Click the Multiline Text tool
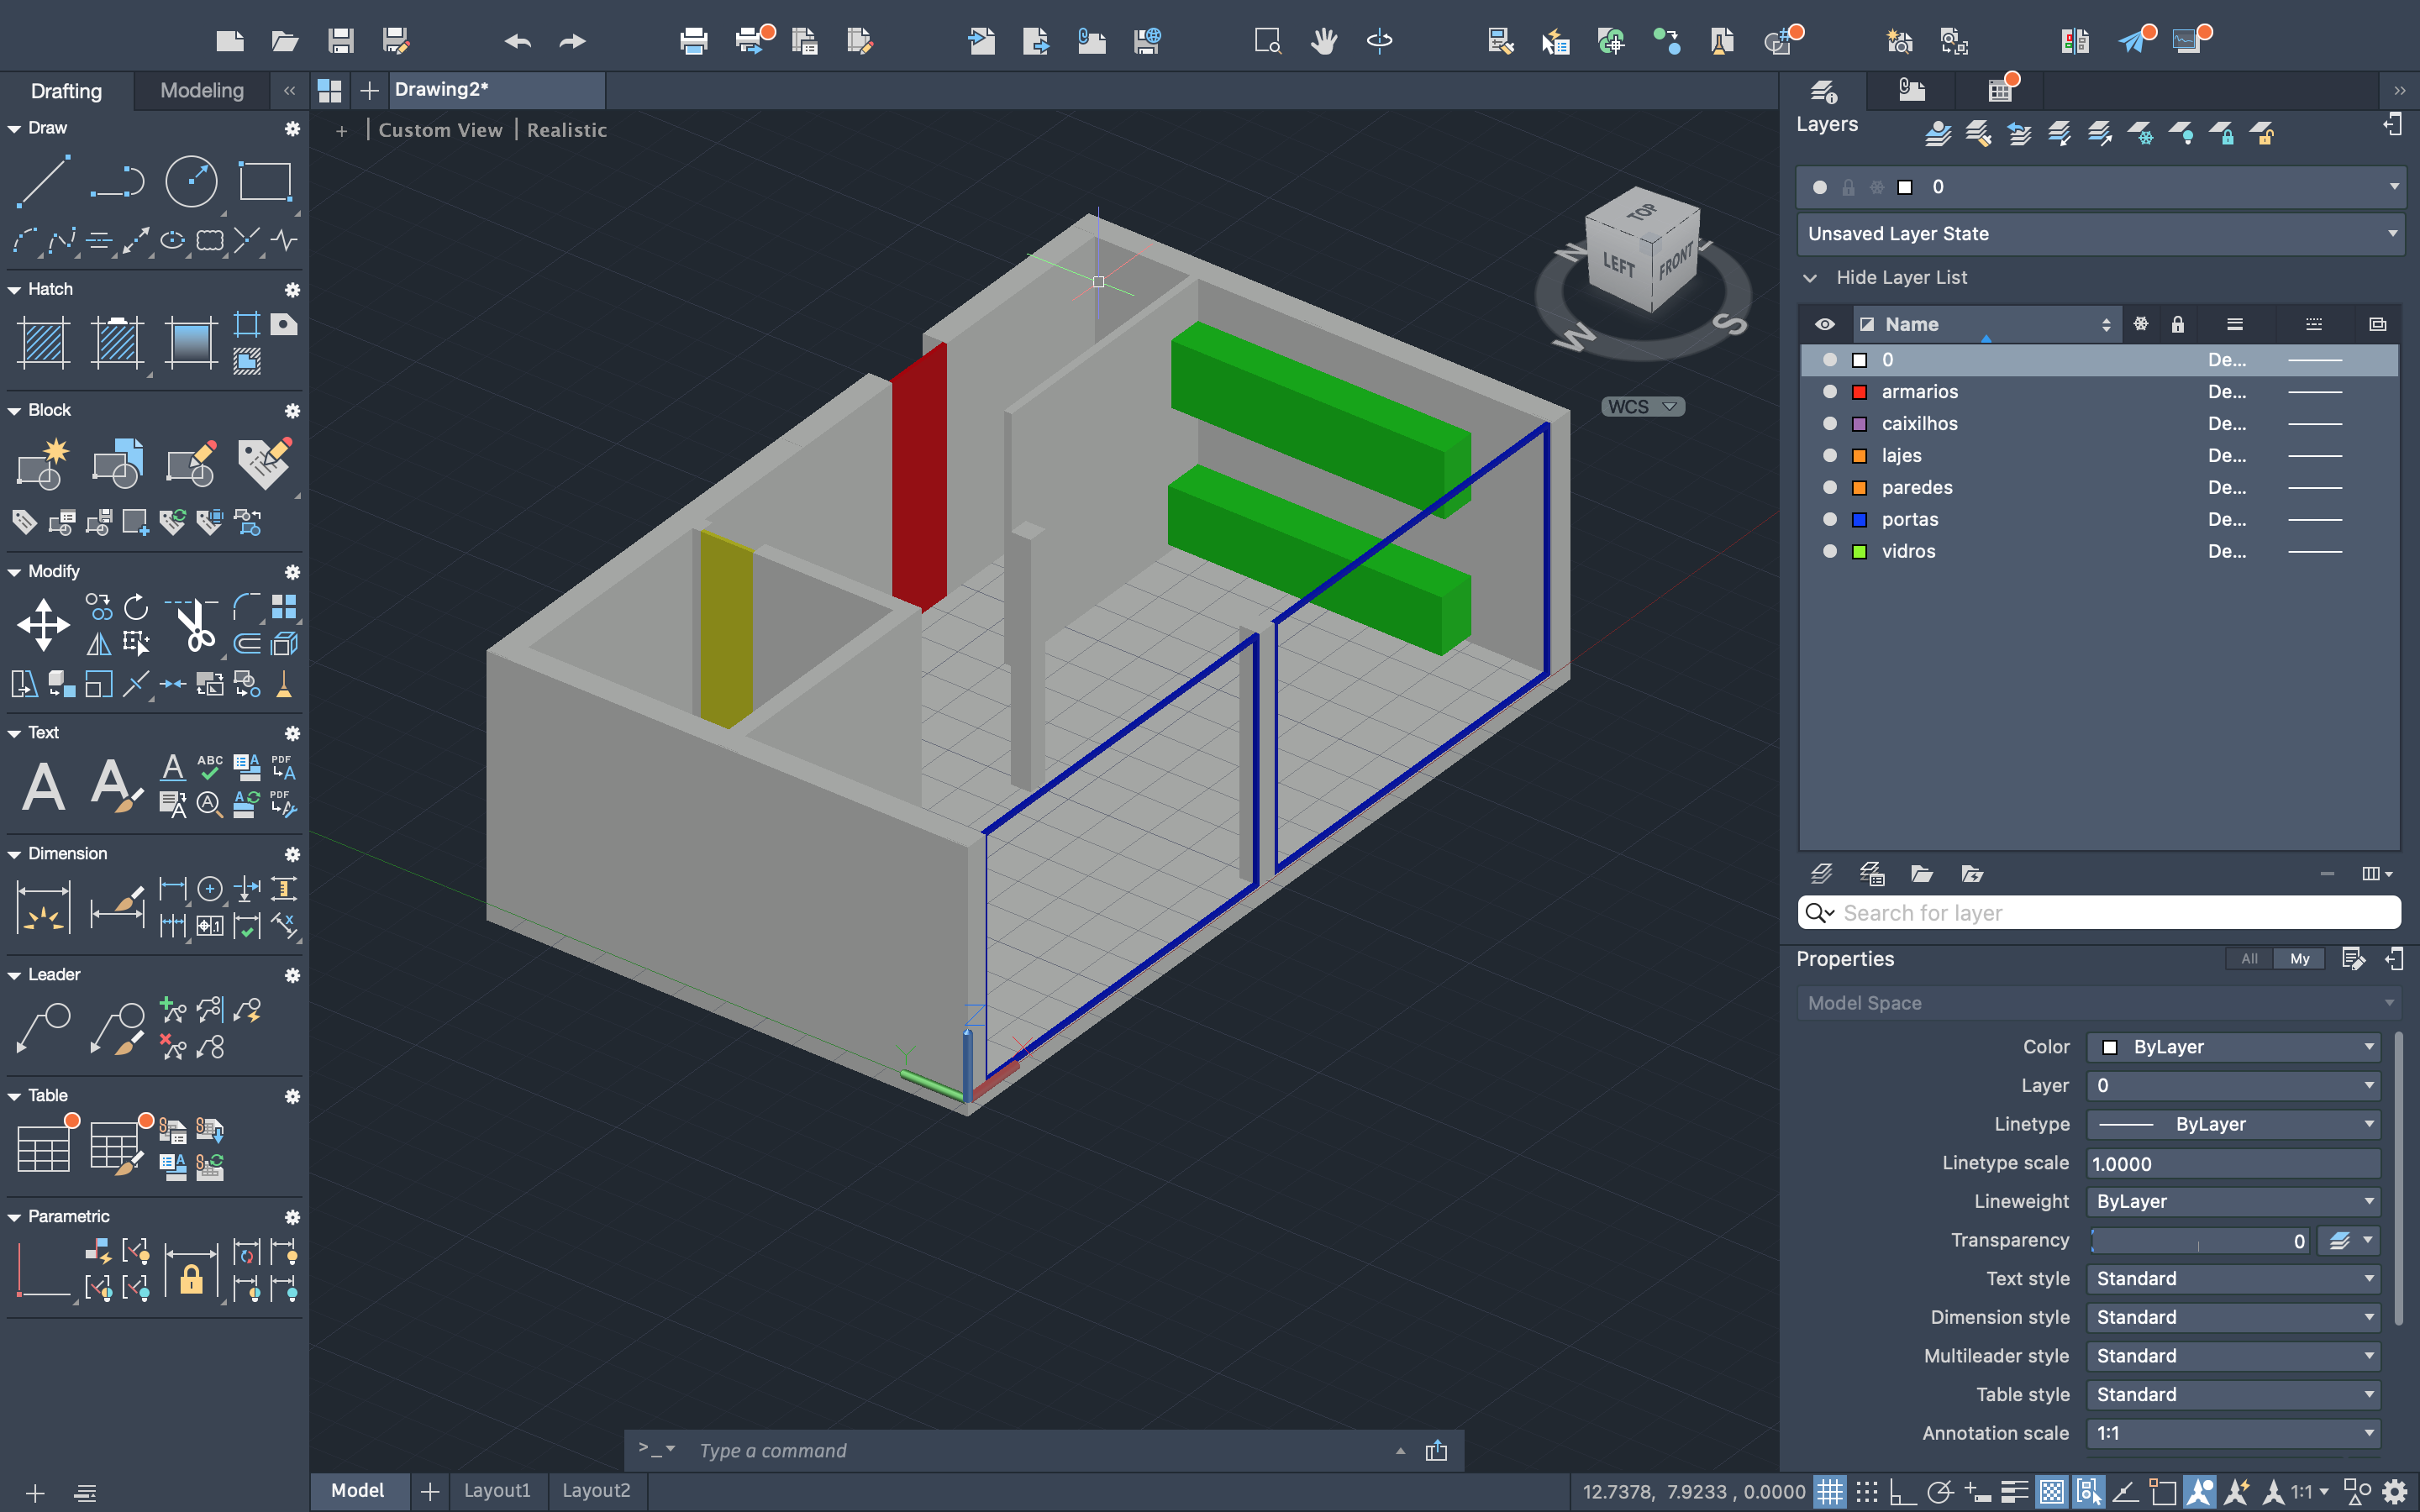Viewport: 2420px width, 1512px height. click(x=43, y=786)
